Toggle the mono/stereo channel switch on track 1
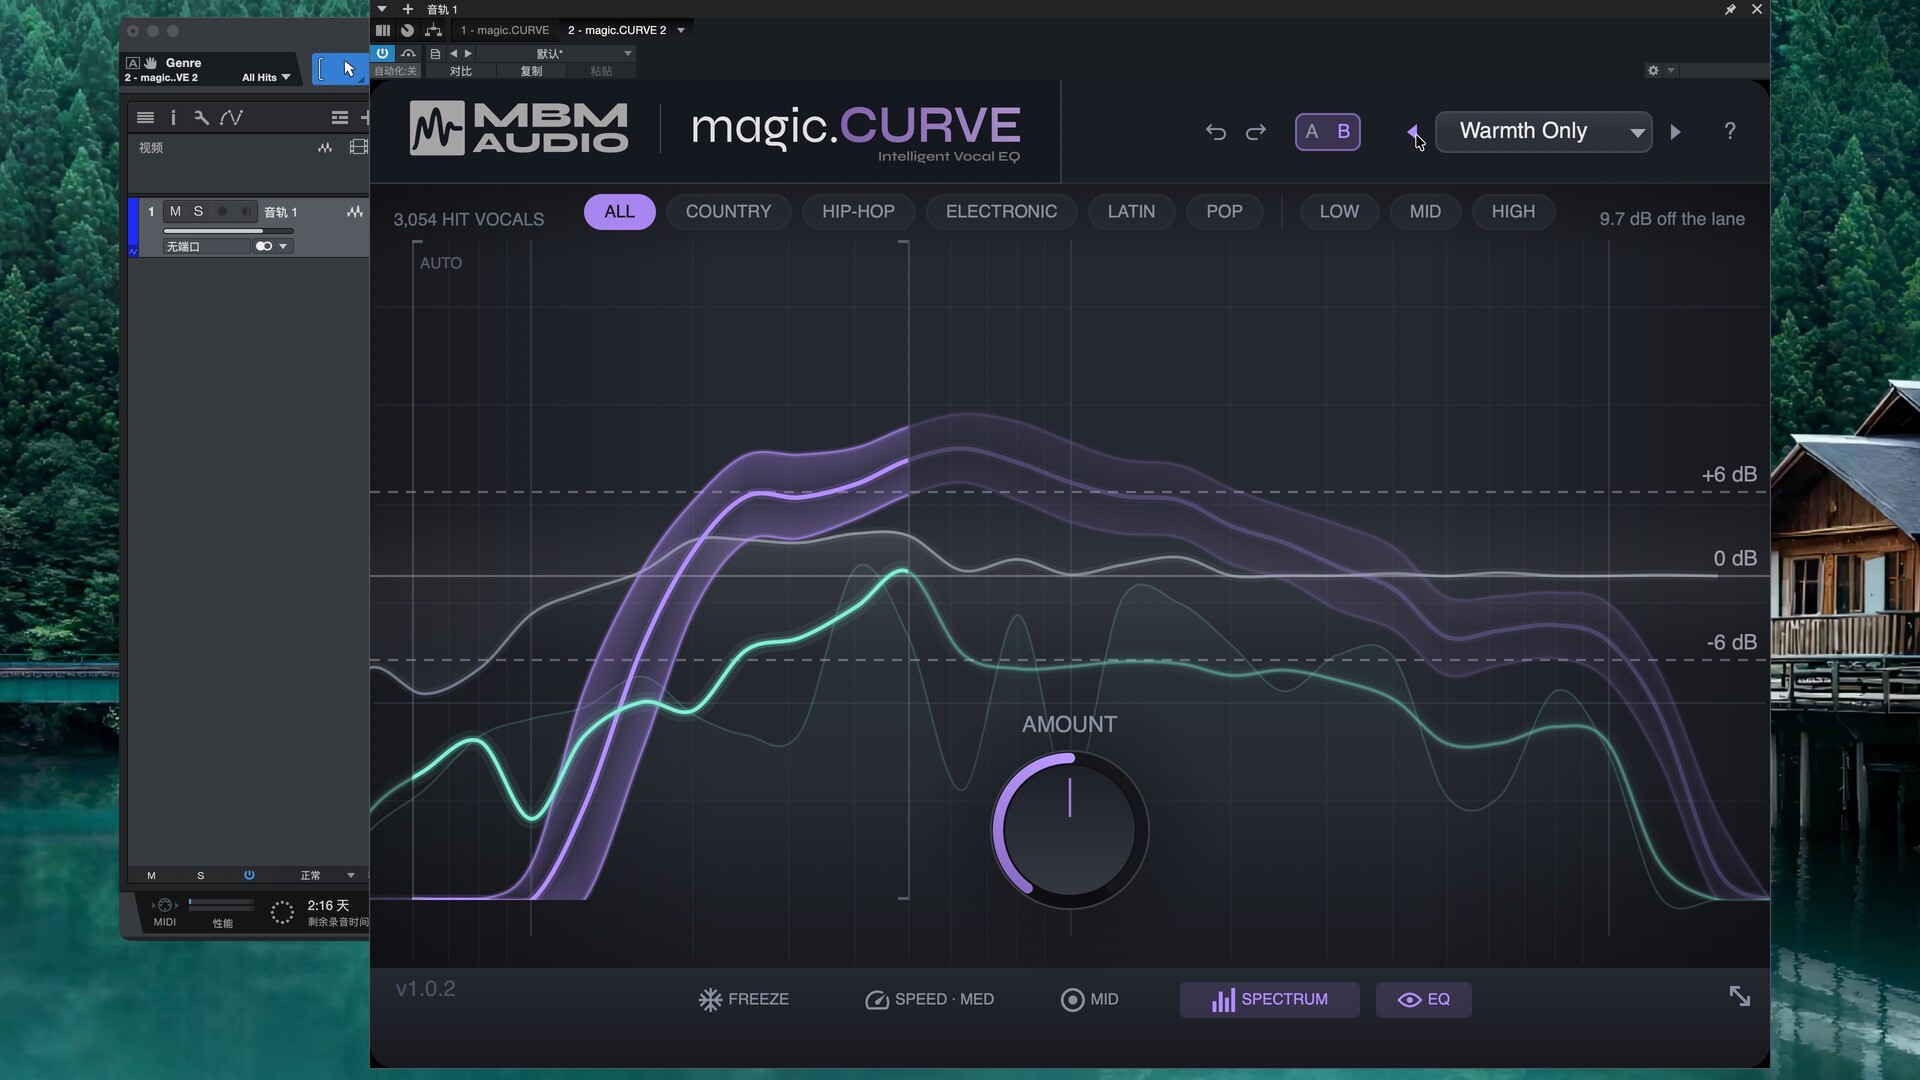 tap(264, 246)
